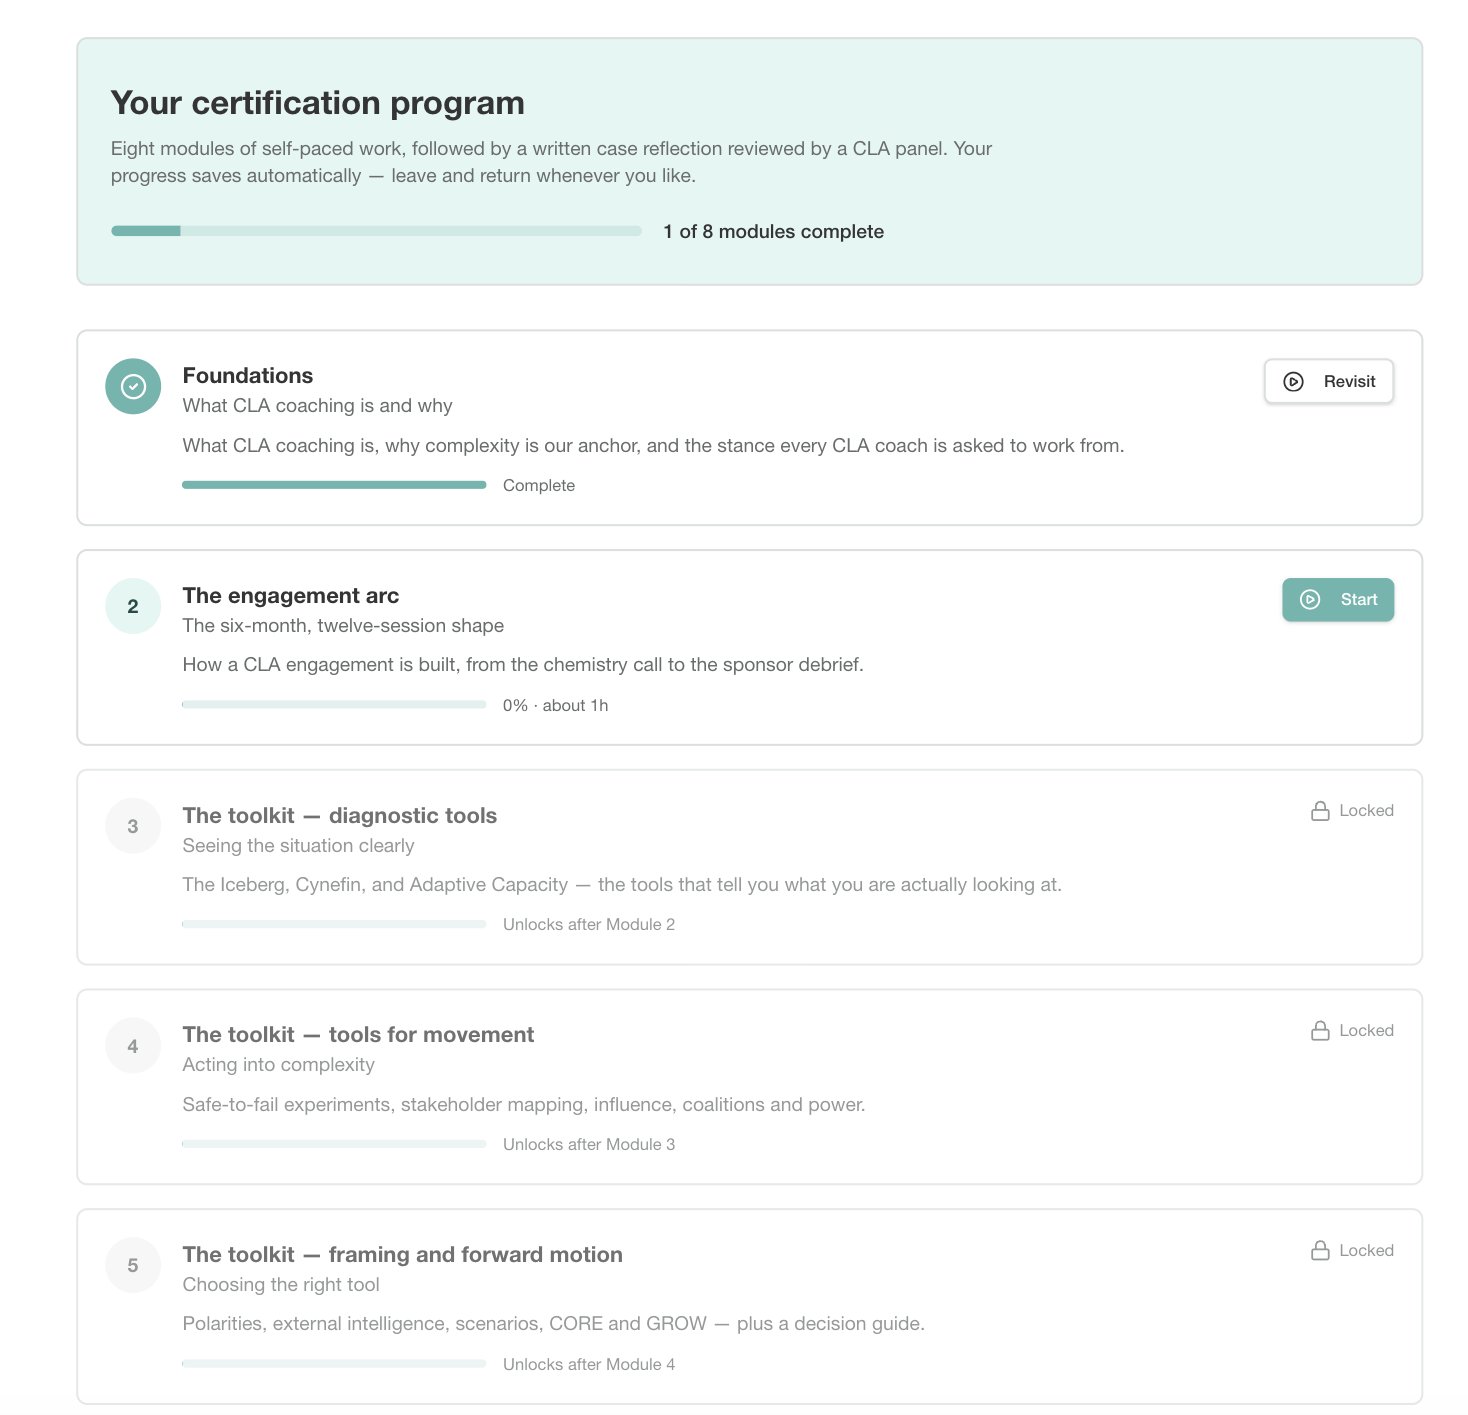Click 'The six-month, twelve-session shape' subtitle

[x=343, y=626]
